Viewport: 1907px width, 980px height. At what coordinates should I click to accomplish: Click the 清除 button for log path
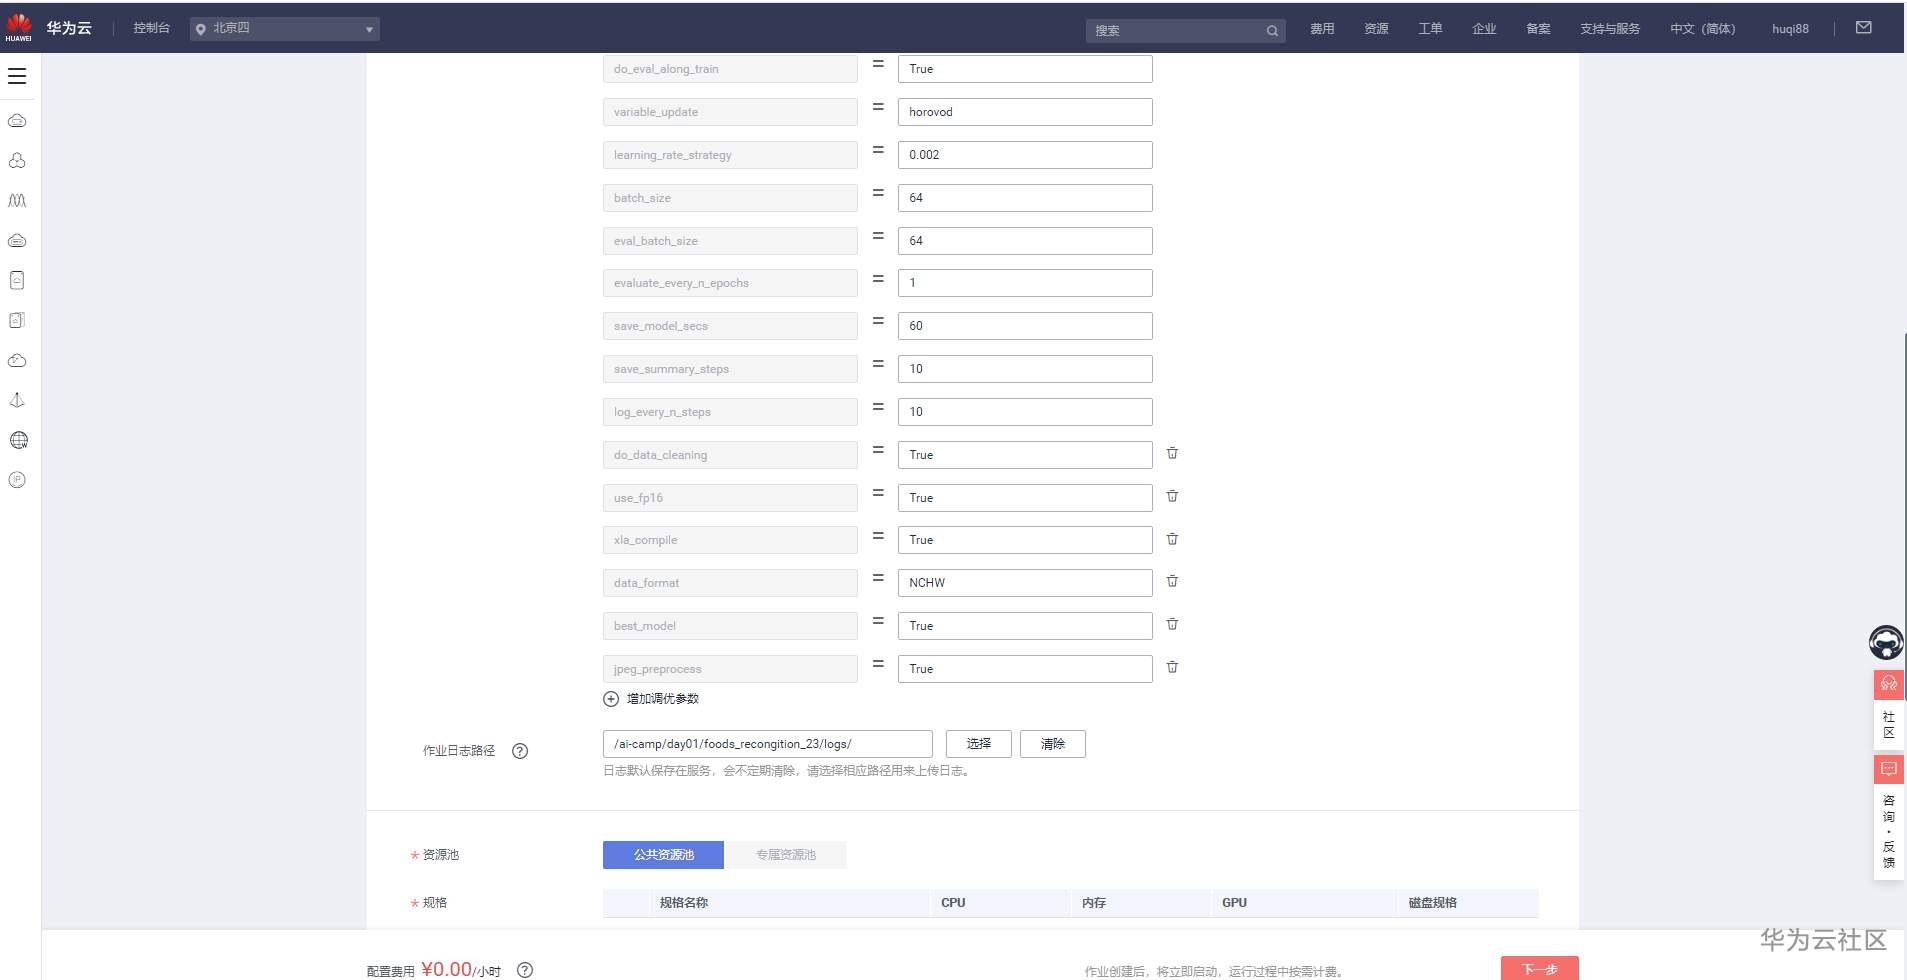click(x=1053, y=744)
